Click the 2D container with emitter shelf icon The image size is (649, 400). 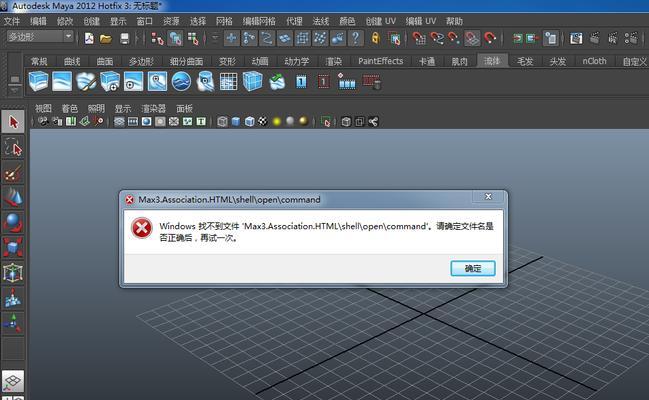[134, 81]
